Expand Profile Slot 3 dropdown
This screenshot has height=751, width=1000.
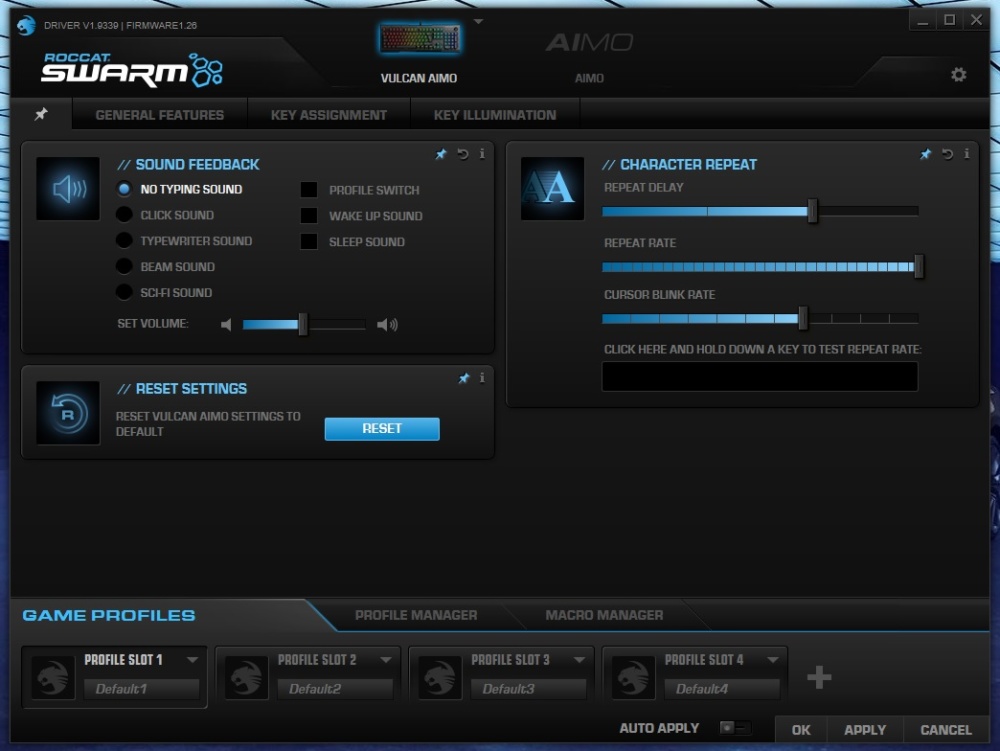(579, 660)
